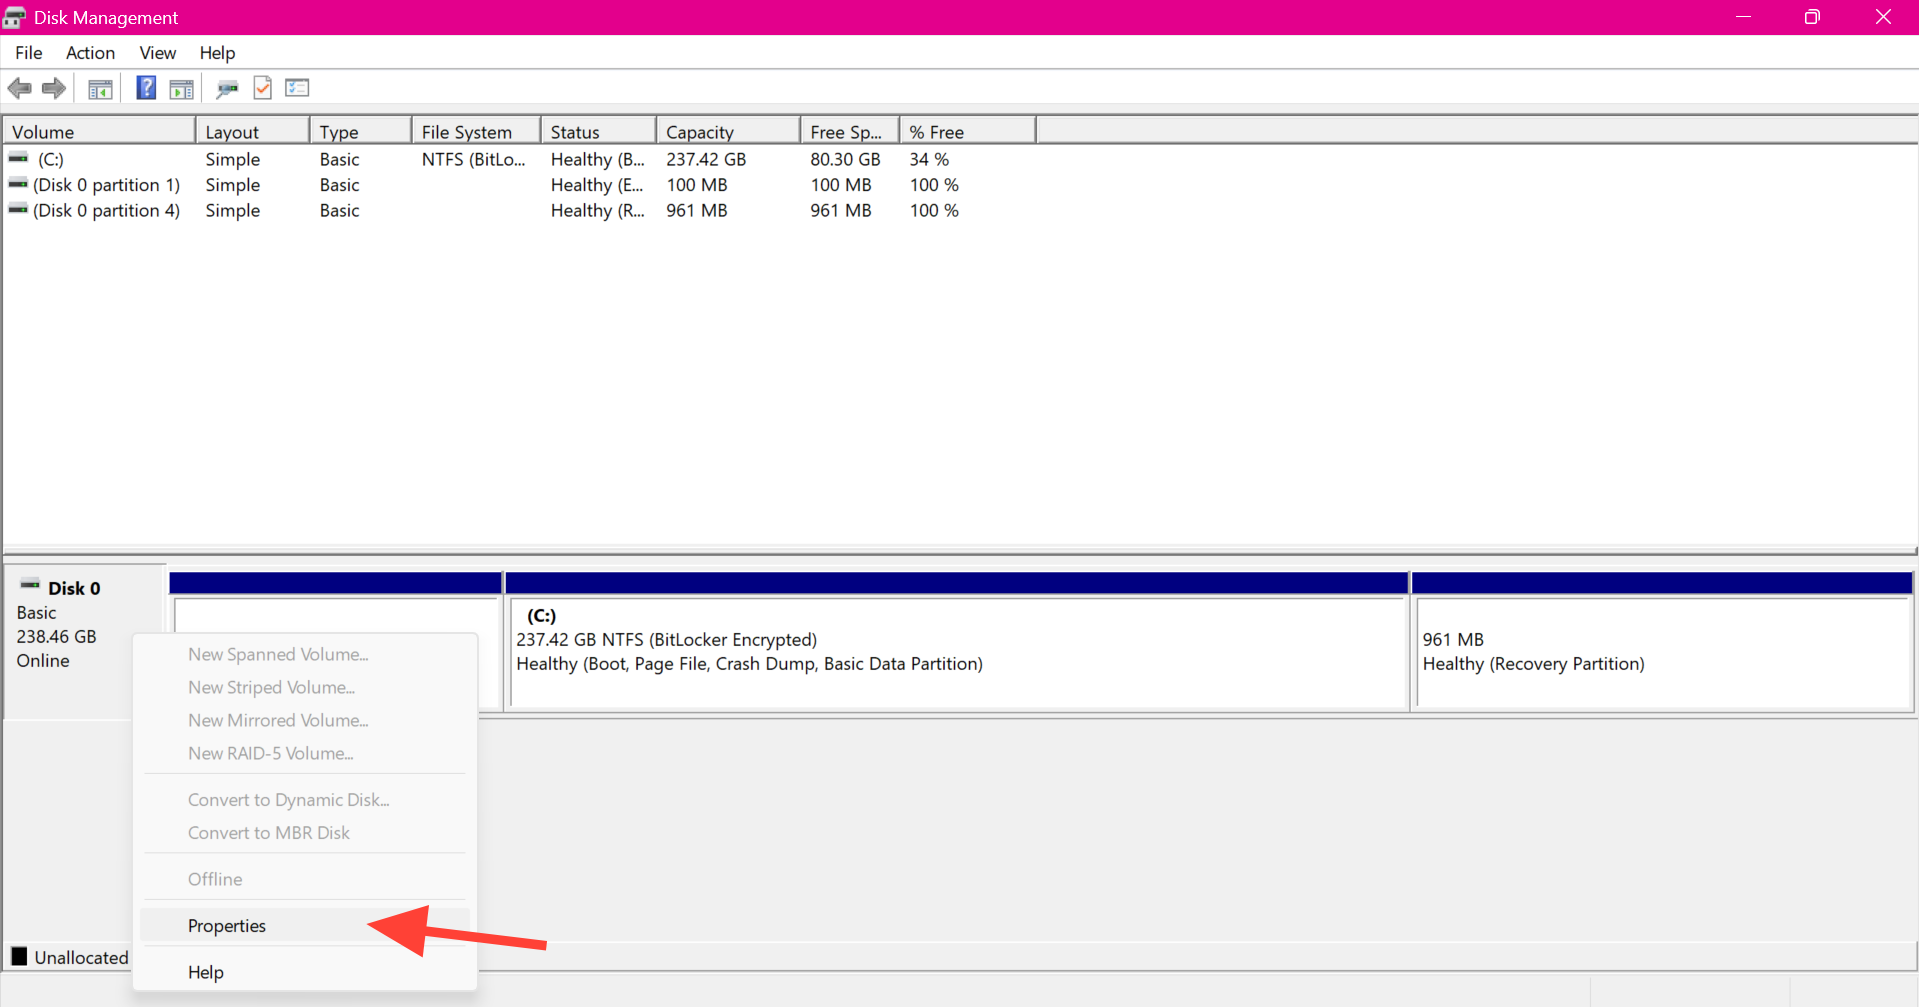The height and width of the screenshot is (1007, 1919).
Task: Toggle the Show/Hide Console Tree icon
Action: 100,89
